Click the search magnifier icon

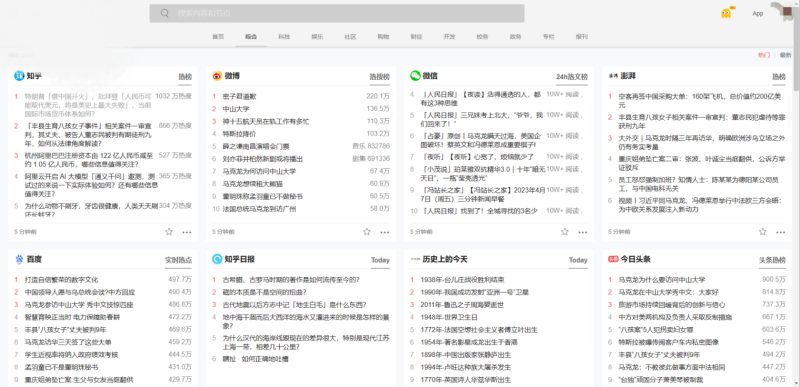pos(164,13)
